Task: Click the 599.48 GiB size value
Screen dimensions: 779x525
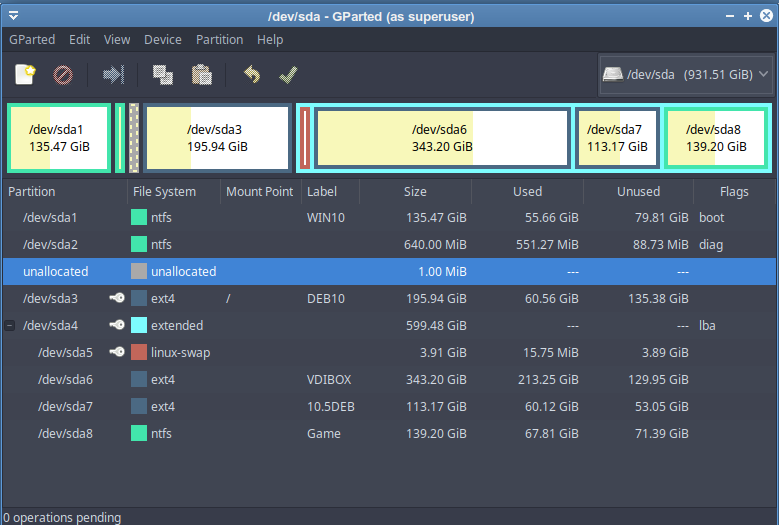Action: [x=436, y=326]
